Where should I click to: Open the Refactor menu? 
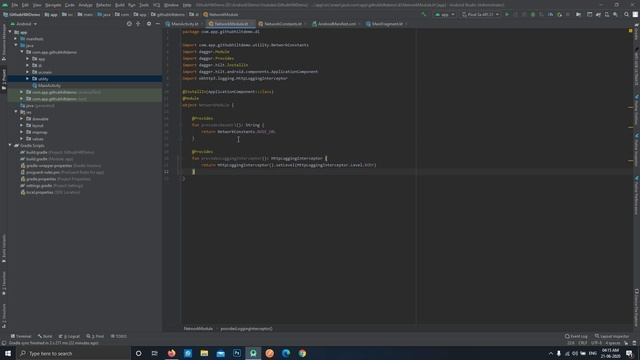coord(103,5)
